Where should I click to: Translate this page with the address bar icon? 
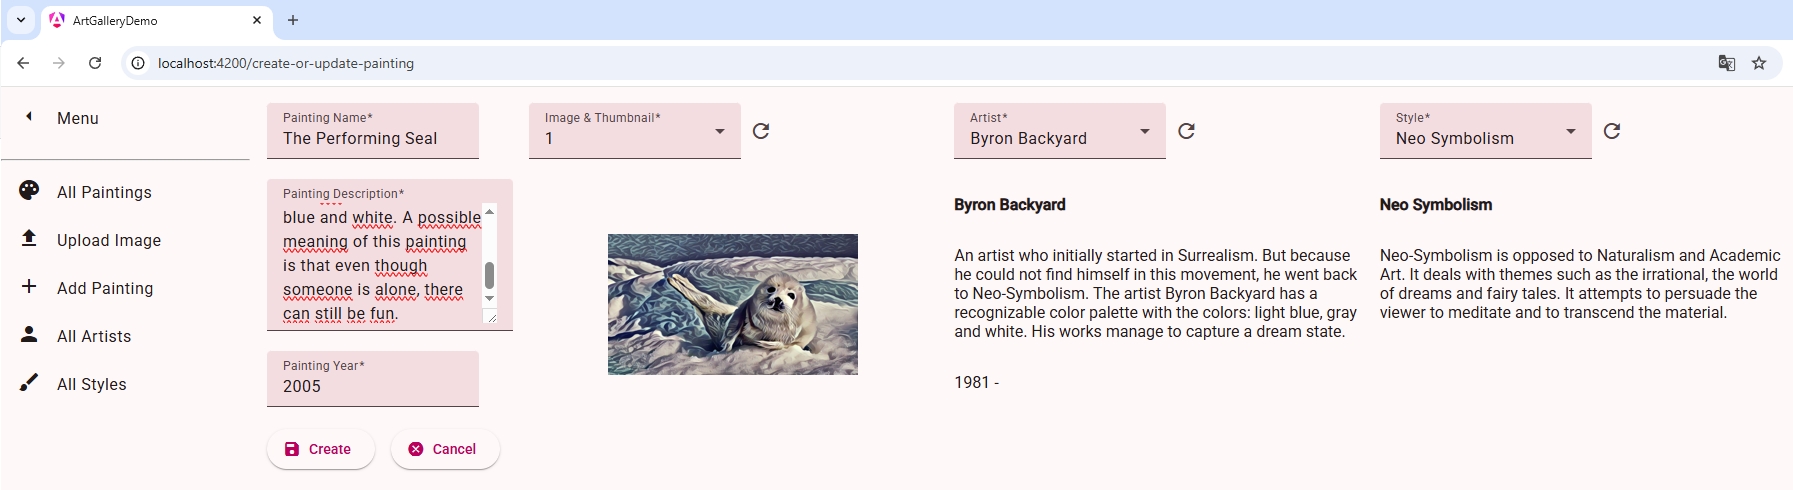click(x=1727, y=63)
